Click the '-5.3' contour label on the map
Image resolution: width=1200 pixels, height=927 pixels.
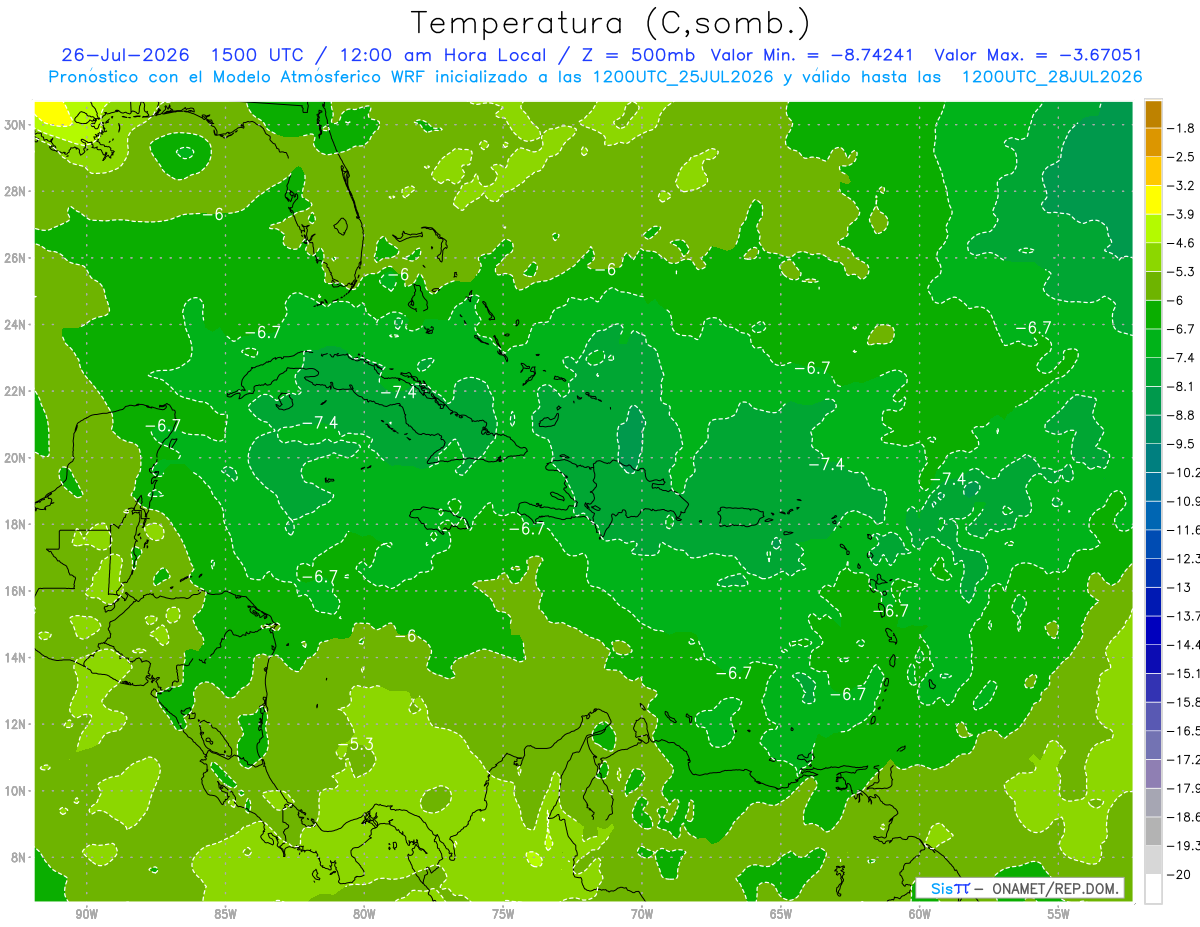[355, 744]
